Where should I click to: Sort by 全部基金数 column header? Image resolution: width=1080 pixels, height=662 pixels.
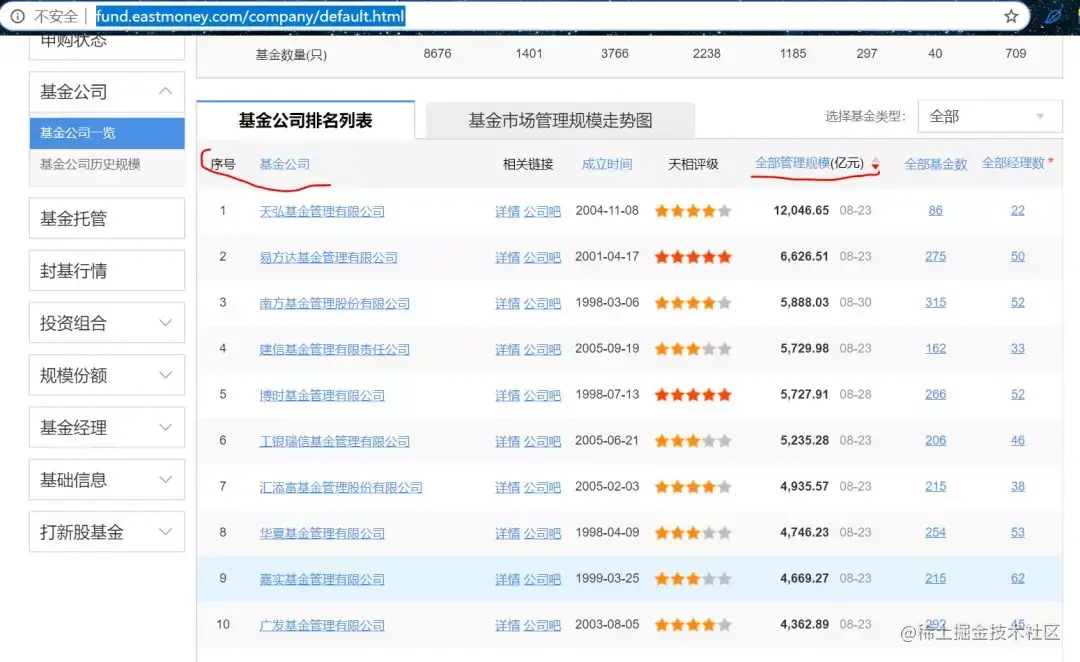point(935,164)
